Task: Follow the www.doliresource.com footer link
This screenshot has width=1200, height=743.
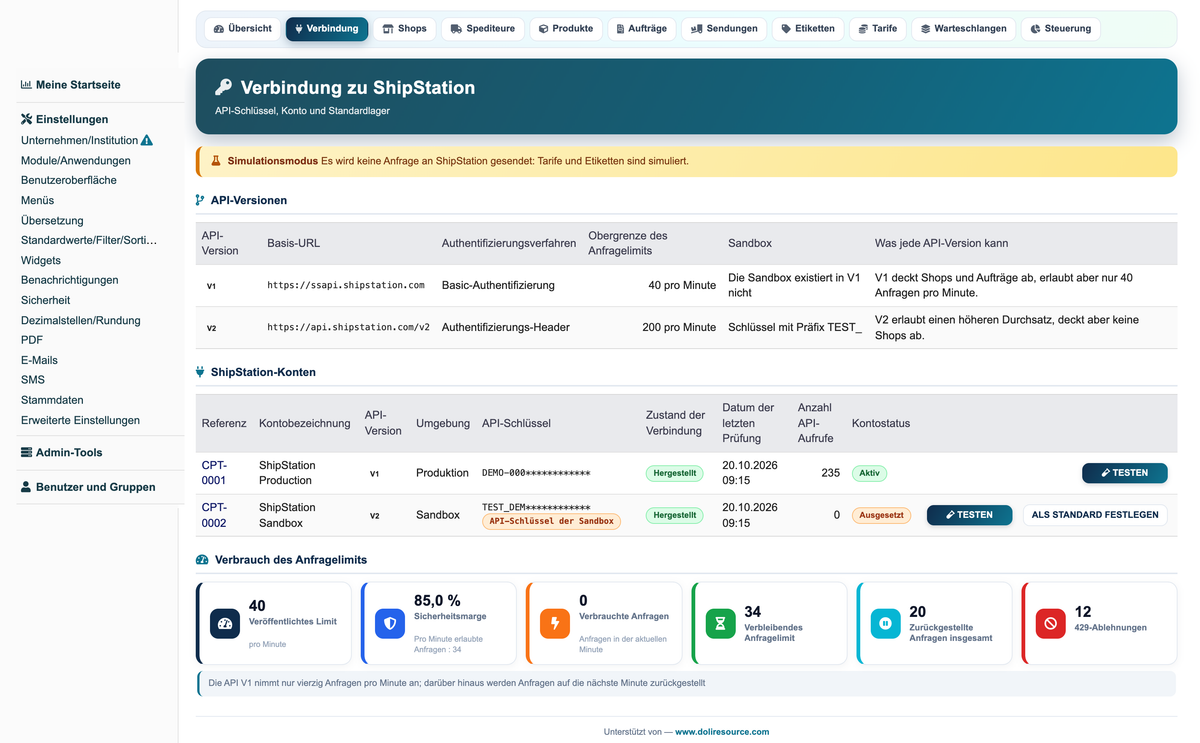Action: coord(722,732)
